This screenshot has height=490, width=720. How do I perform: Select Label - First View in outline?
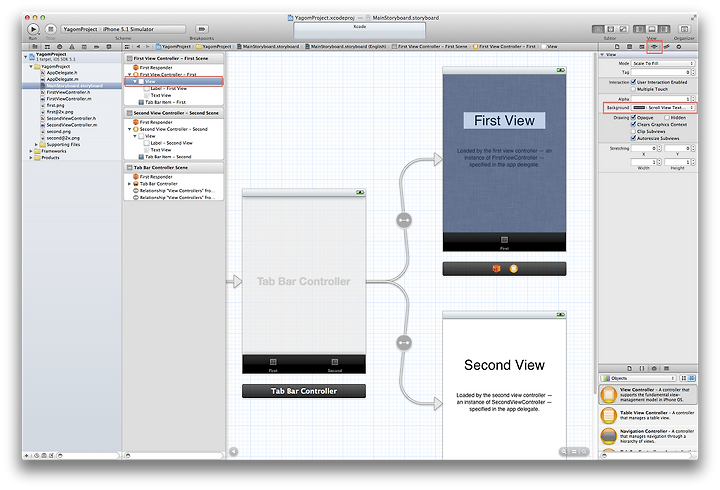tap(169, 88)
